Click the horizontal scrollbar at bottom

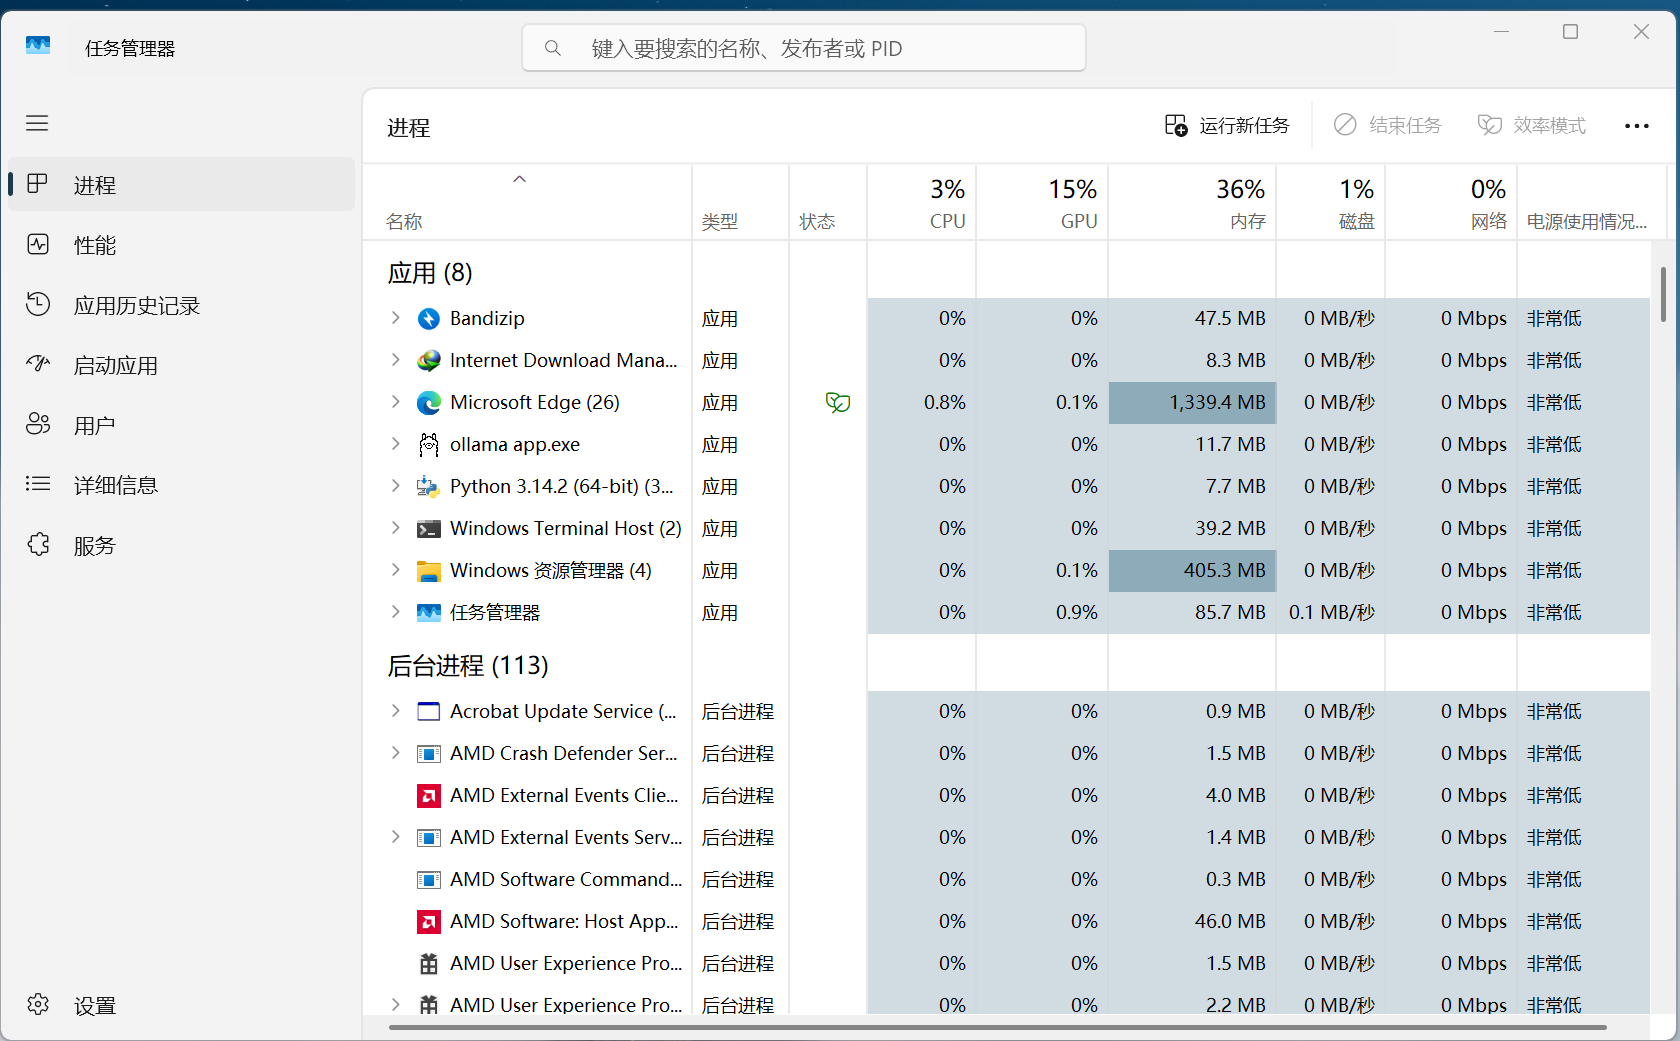click(997, 1027)
